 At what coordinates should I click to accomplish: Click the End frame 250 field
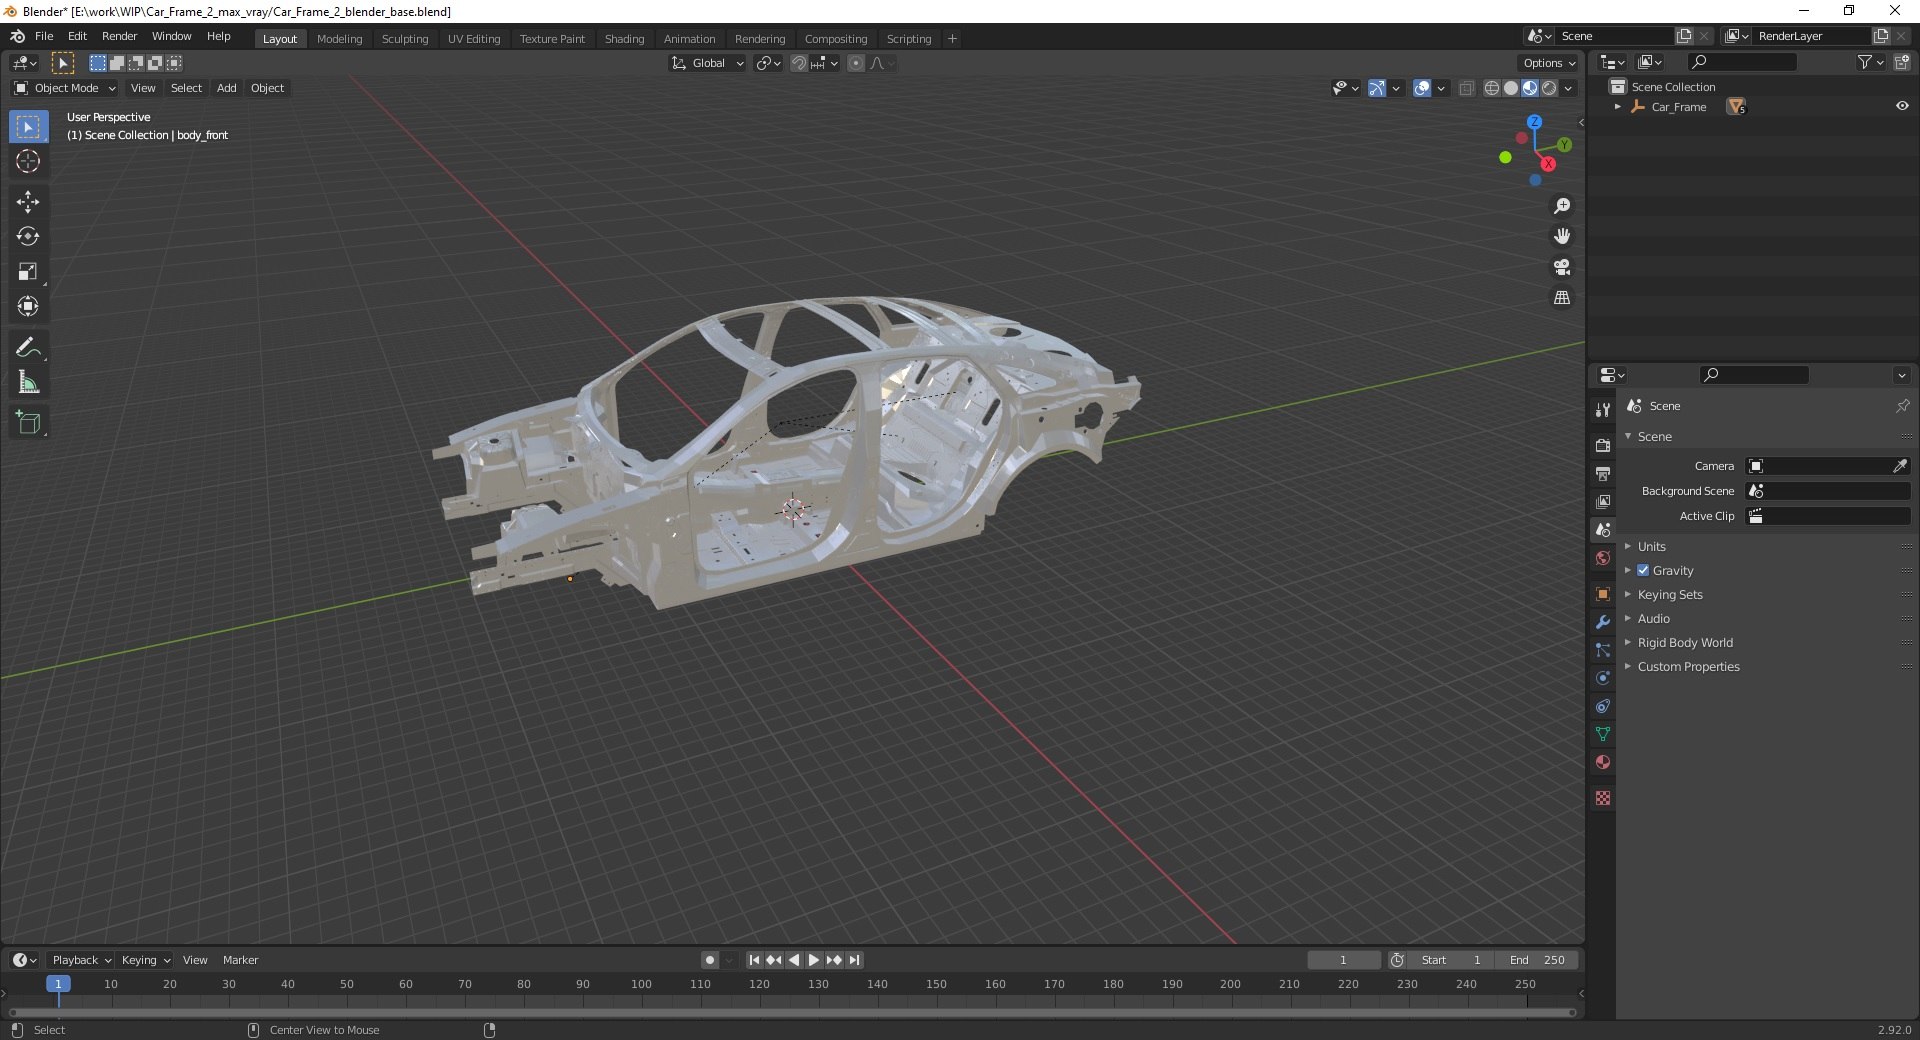click(1537, 960)
